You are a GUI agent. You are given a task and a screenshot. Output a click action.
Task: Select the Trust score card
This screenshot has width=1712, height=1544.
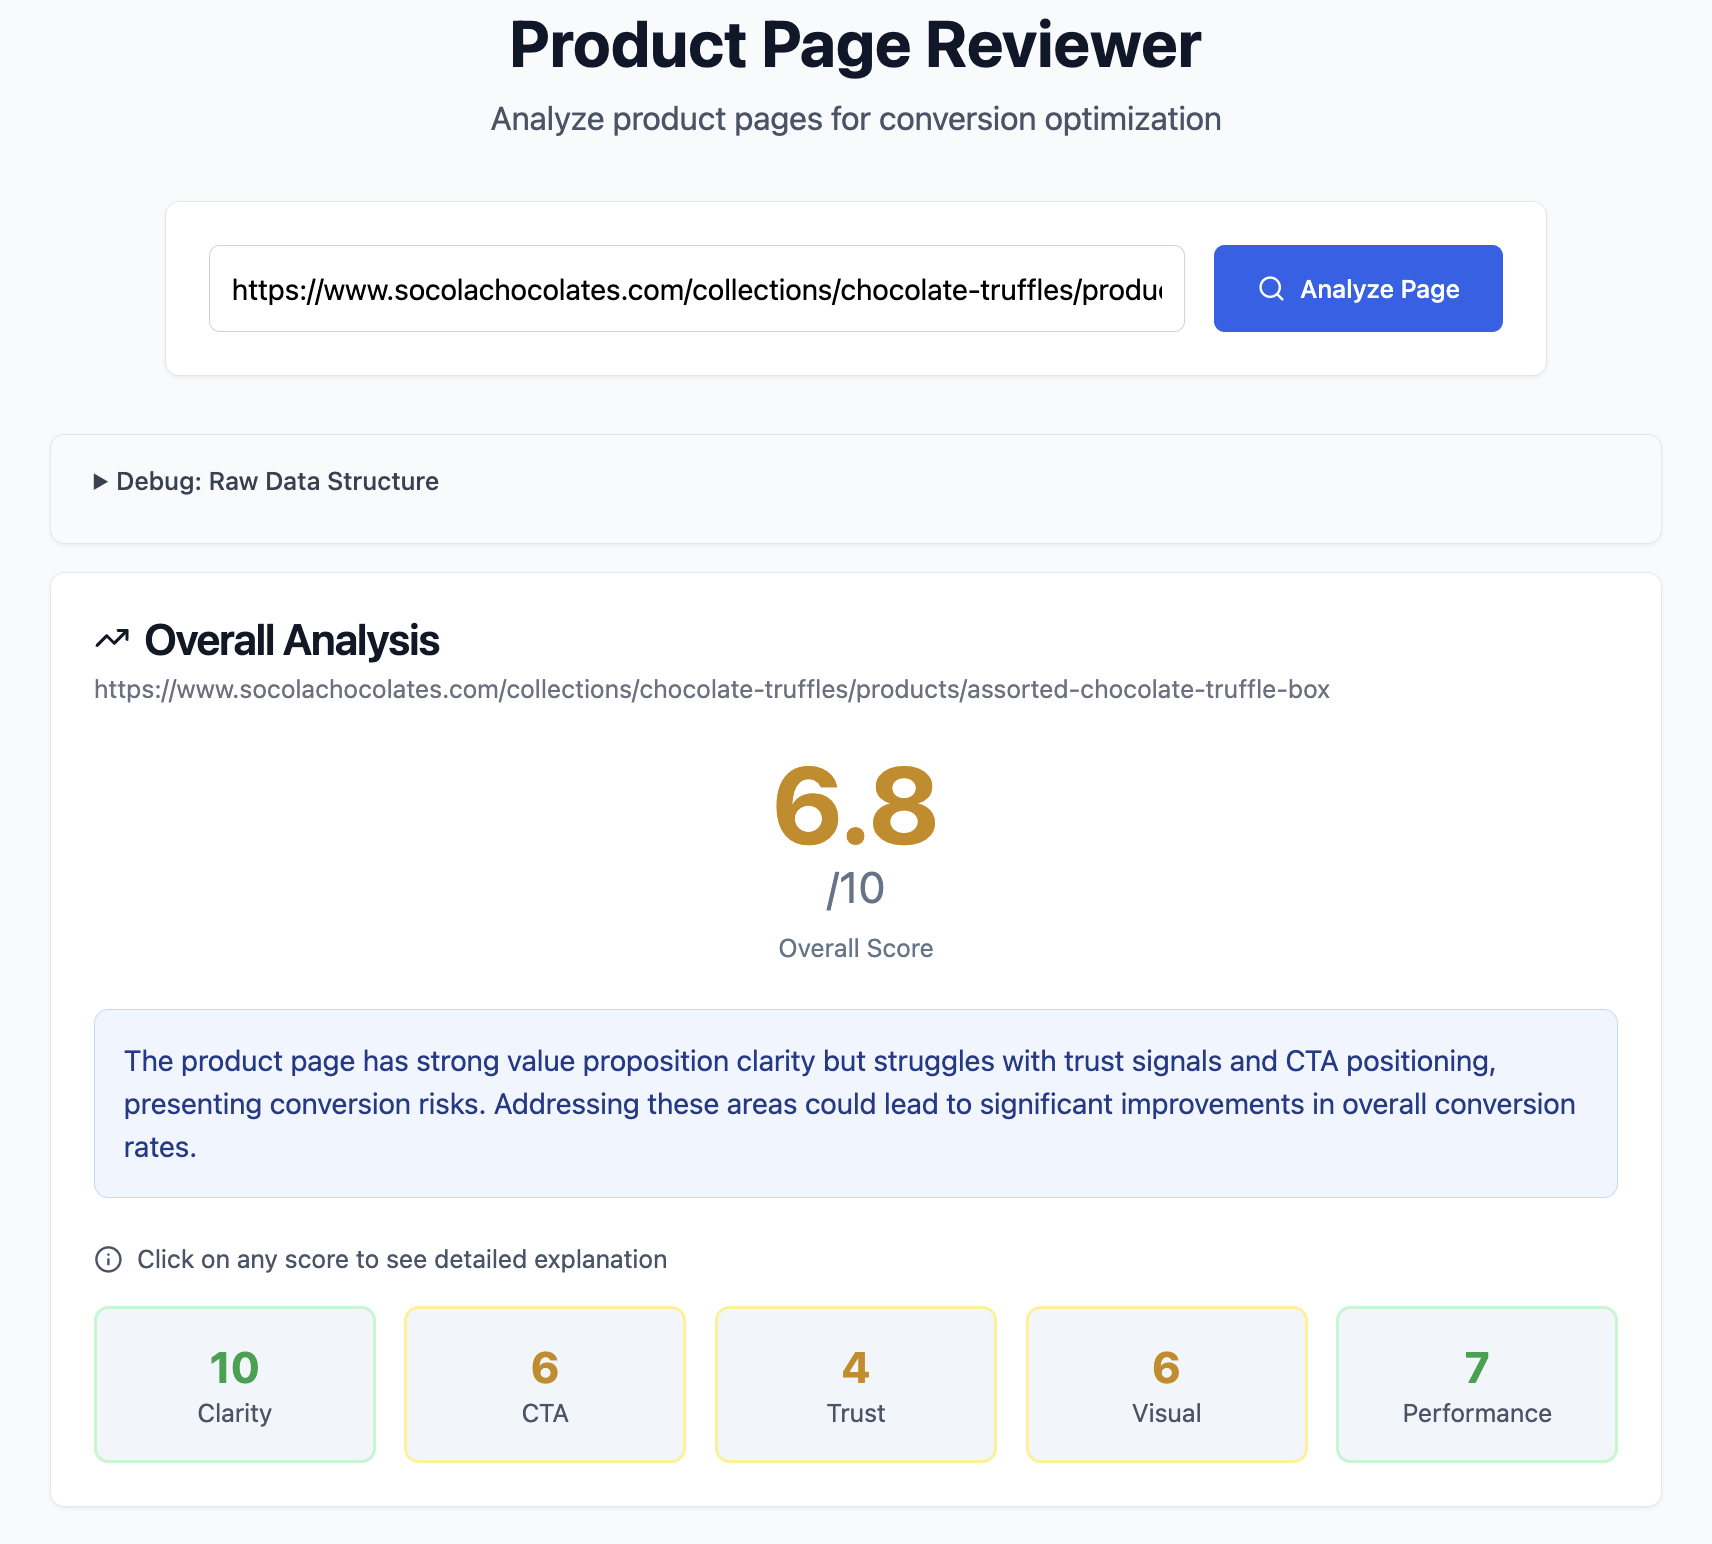(855, 1385)
